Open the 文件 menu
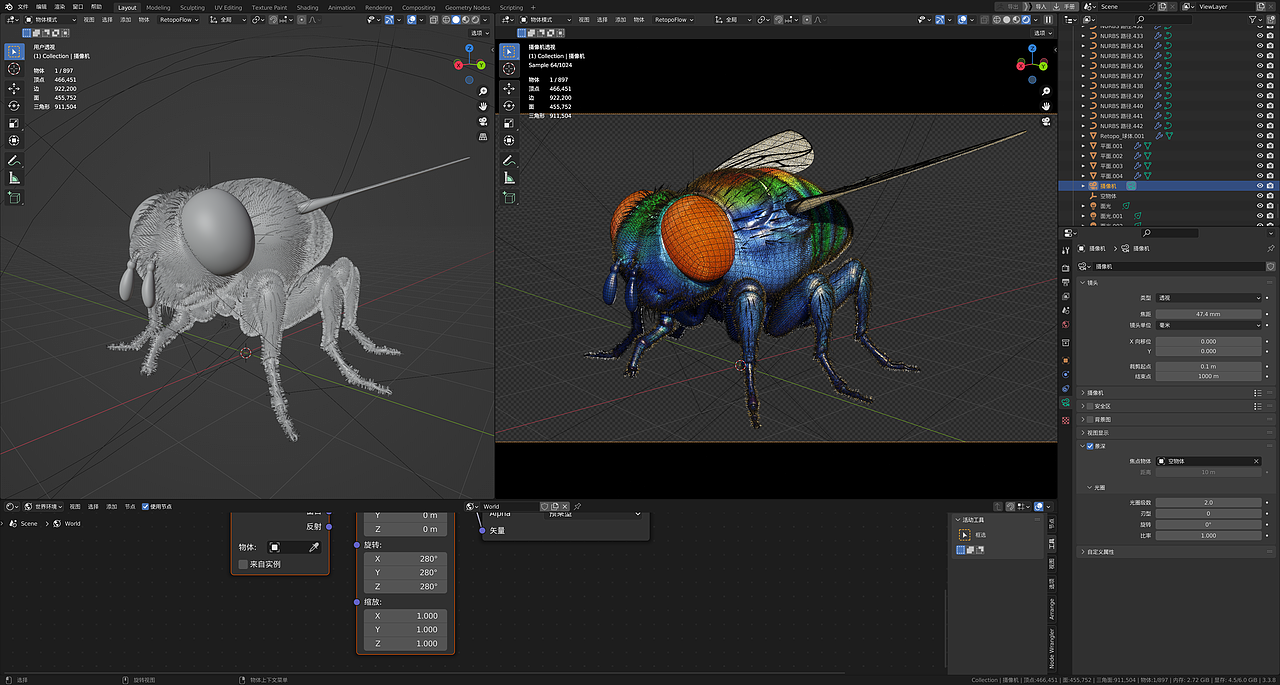The height and width of the screenshot is (685, 1280). pos(23,7)
